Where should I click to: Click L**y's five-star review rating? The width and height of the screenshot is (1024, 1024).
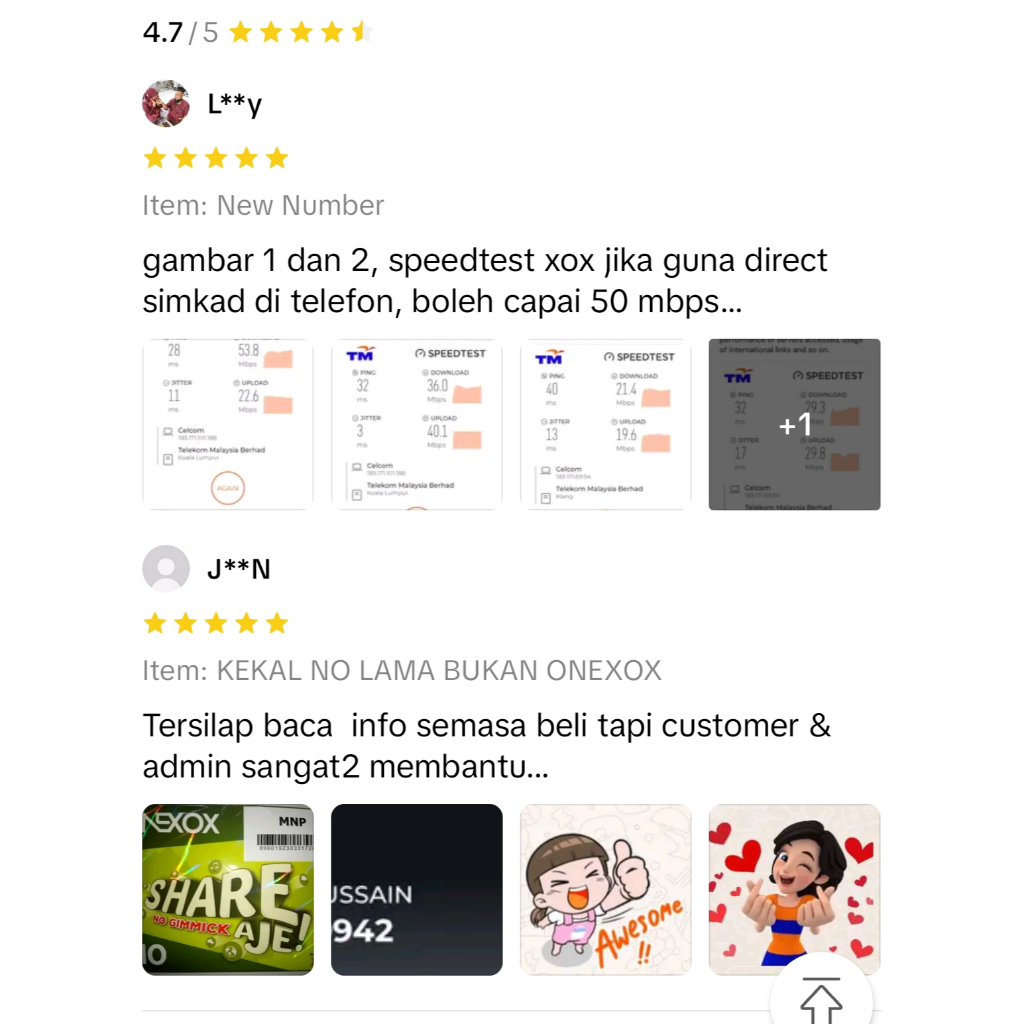pyautogui.click(x=216, y=157)
